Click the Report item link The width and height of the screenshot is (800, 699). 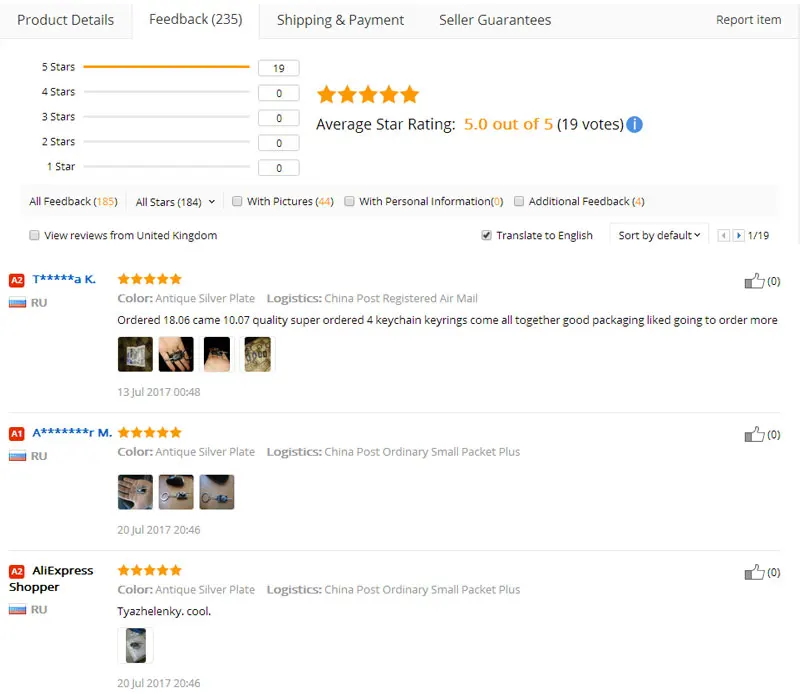(748, 20)
